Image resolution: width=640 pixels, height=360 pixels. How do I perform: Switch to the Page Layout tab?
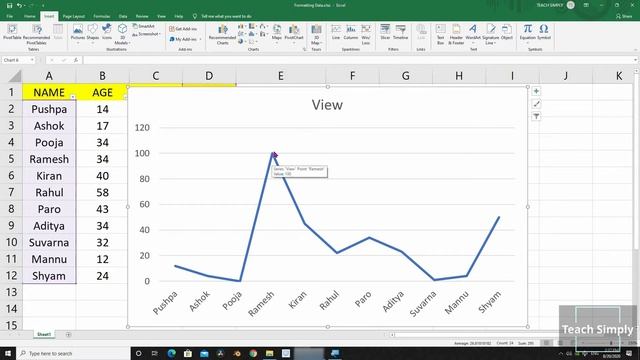[x=73, y=16]
